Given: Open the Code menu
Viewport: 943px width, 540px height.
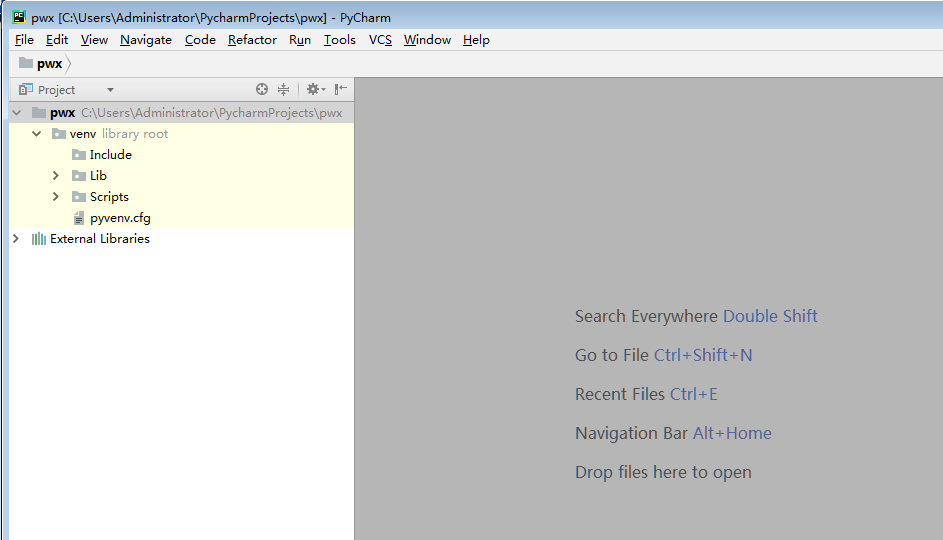Looking at the screenshot, I should click(200, 40).
